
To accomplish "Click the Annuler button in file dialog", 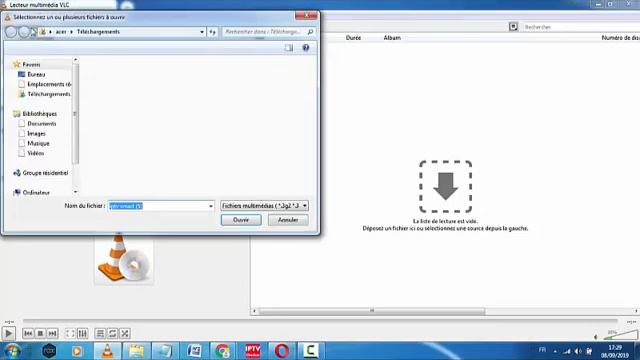I will pos(288,220).
